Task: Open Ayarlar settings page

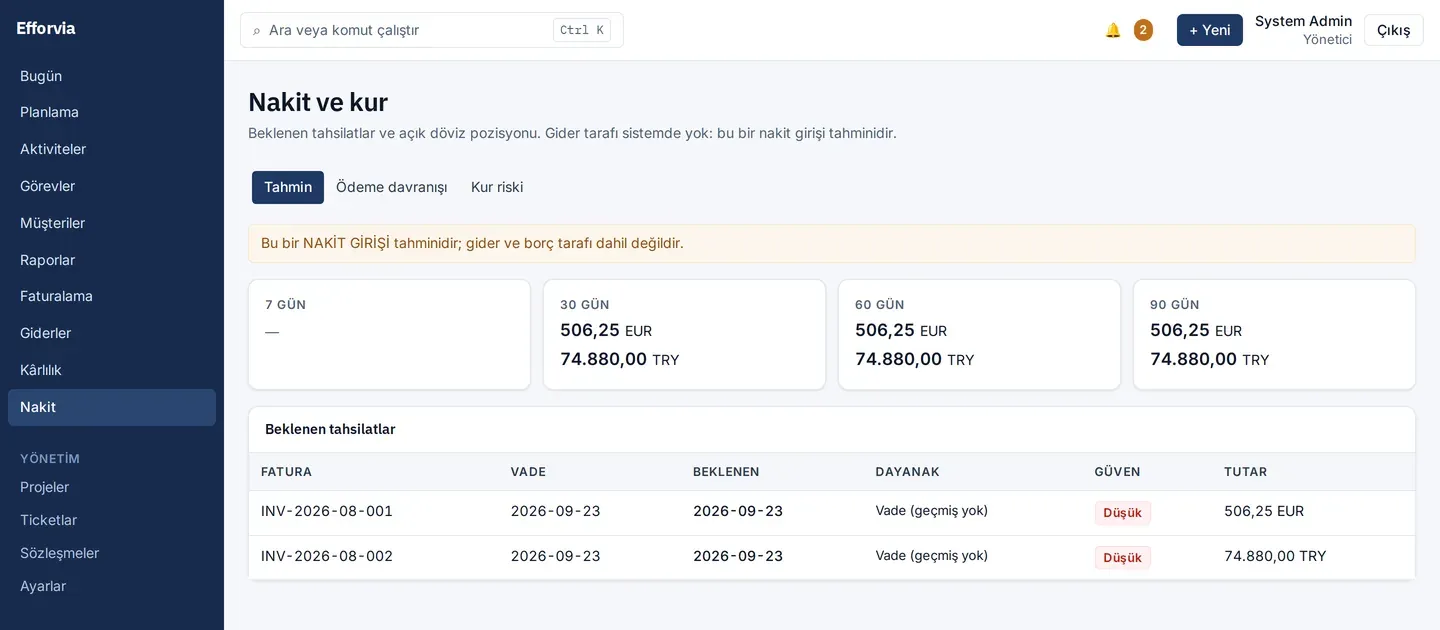Action: tap(112, 586)
